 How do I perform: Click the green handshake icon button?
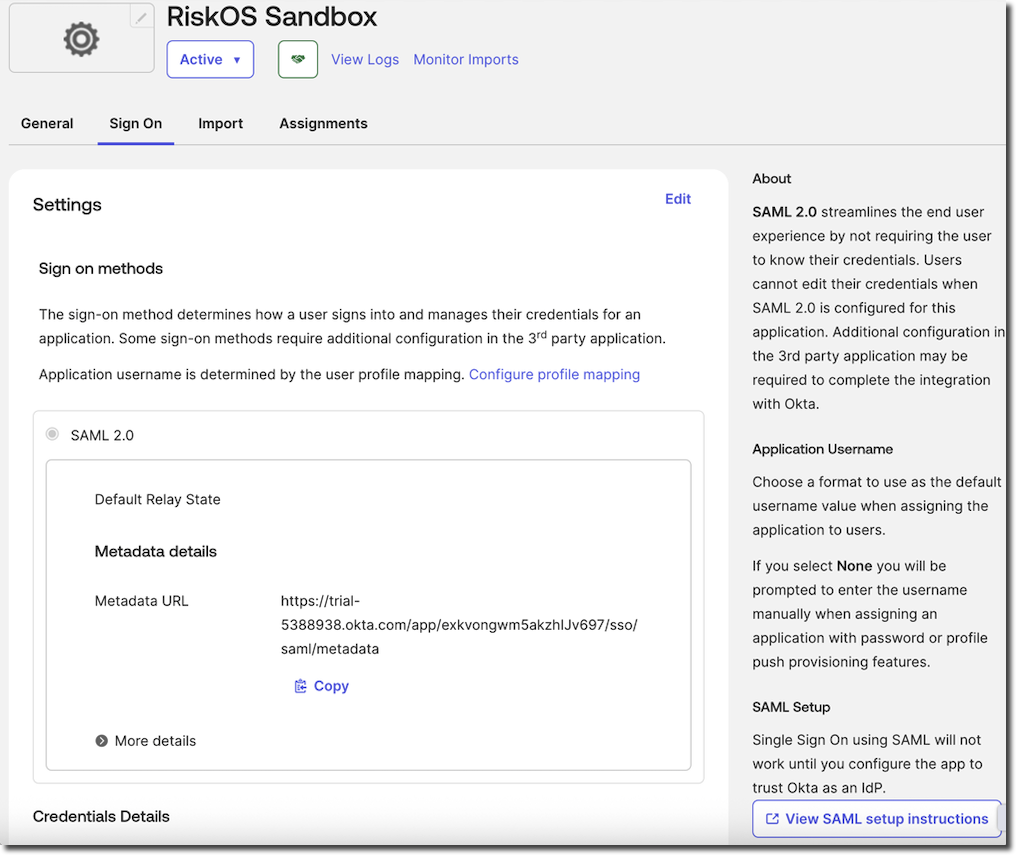297,59
